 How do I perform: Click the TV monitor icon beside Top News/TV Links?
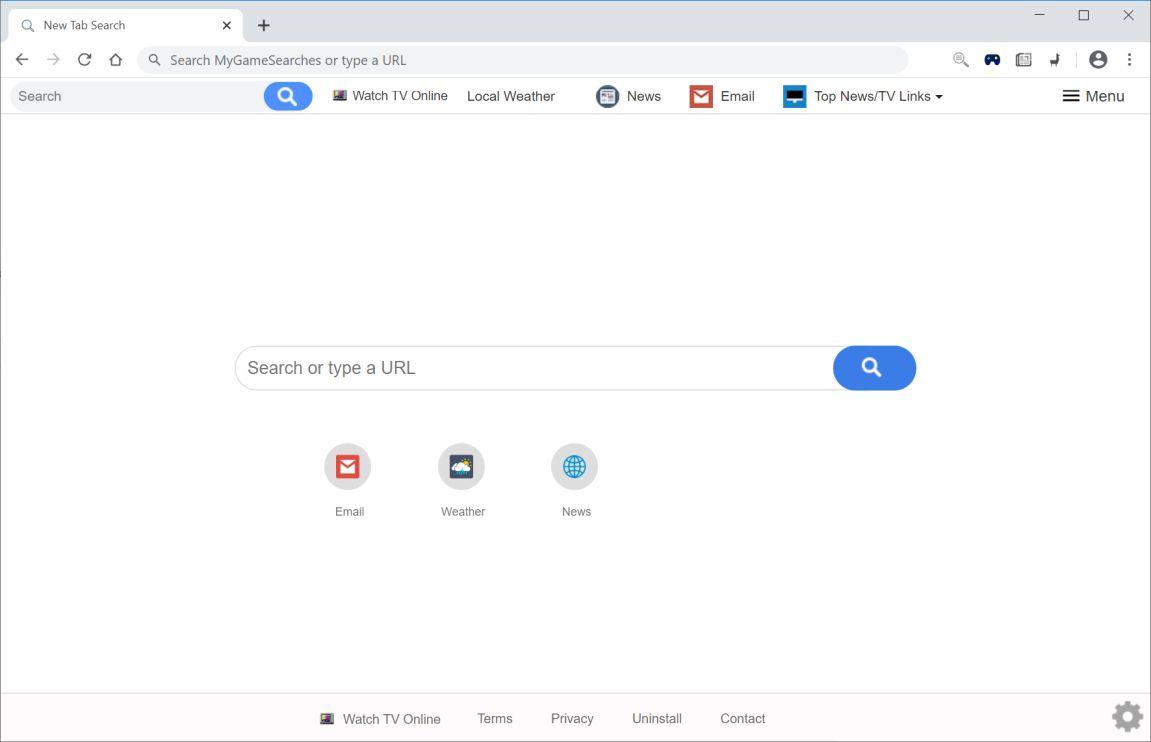[794, 96]
